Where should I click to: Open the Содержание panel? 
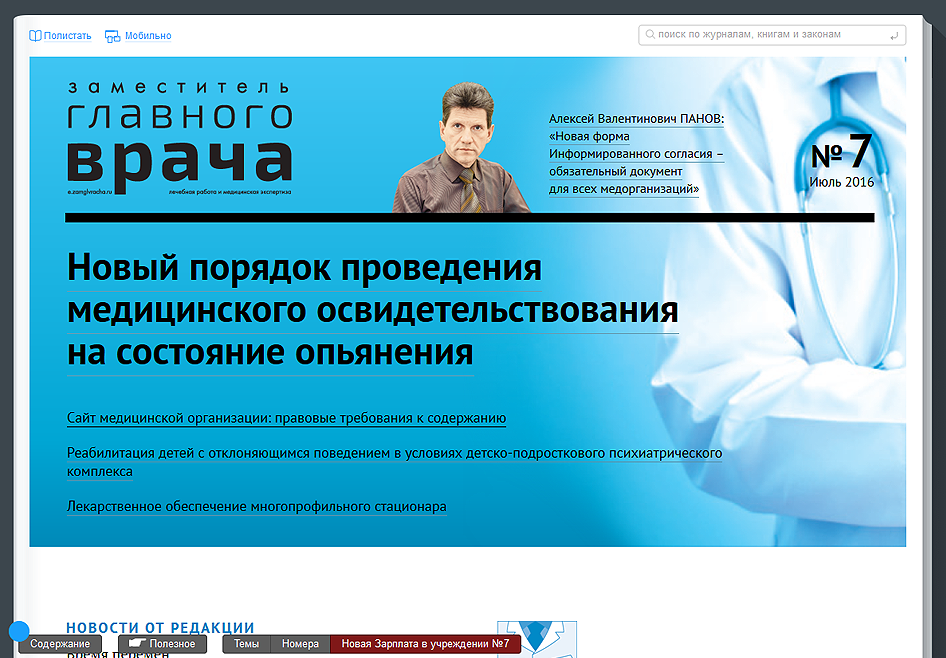pos(60,644)
